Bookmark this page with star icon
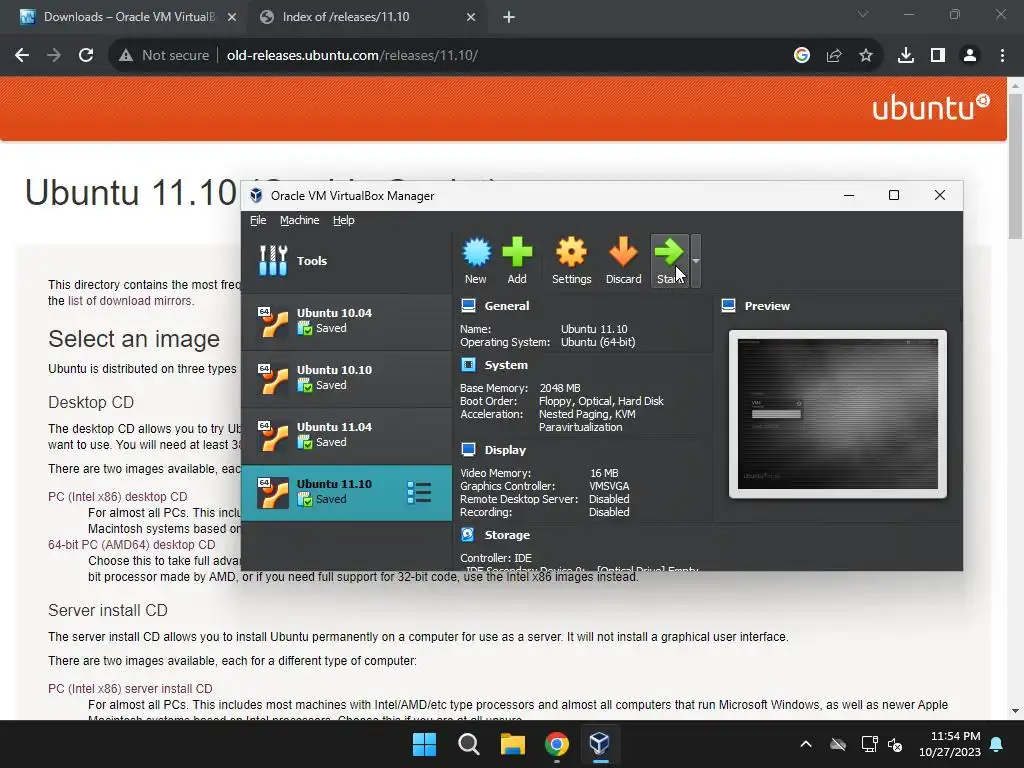This screenshot has height=768, width=1024. tap(866, 56)
